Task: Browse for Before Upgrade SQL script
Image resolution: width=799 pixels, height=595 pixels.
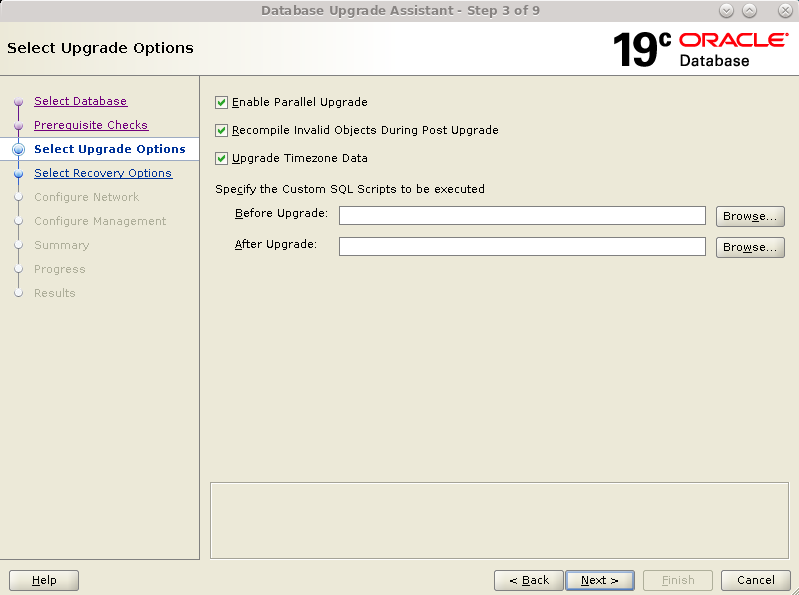Action: click(750, 216)
